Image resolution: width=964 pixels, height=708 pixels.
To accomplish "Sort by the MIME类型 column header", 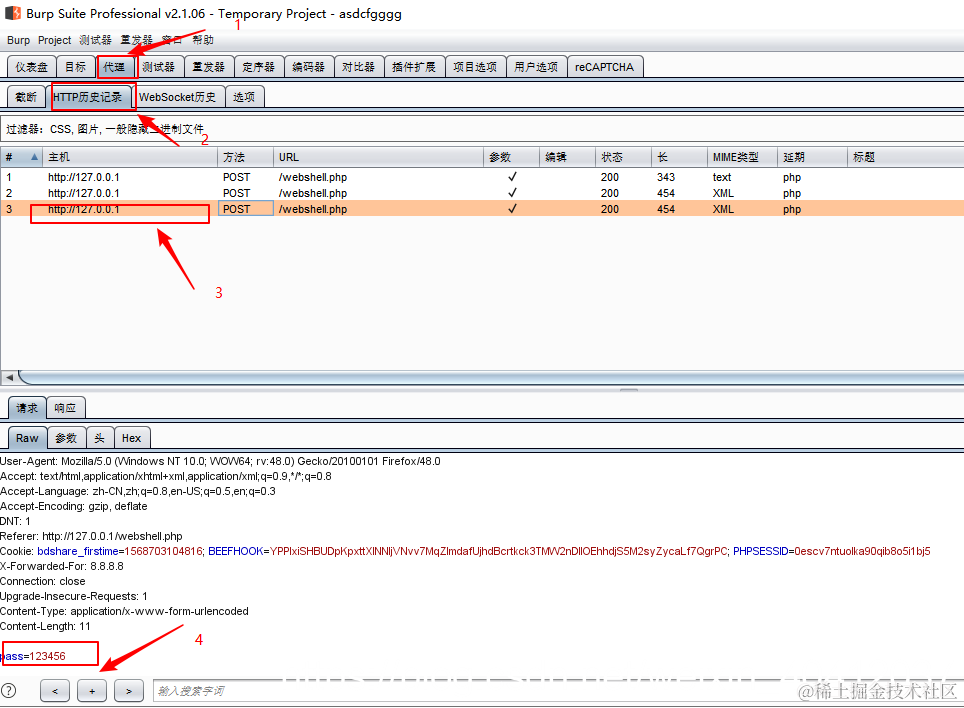I will coord(742,157).
